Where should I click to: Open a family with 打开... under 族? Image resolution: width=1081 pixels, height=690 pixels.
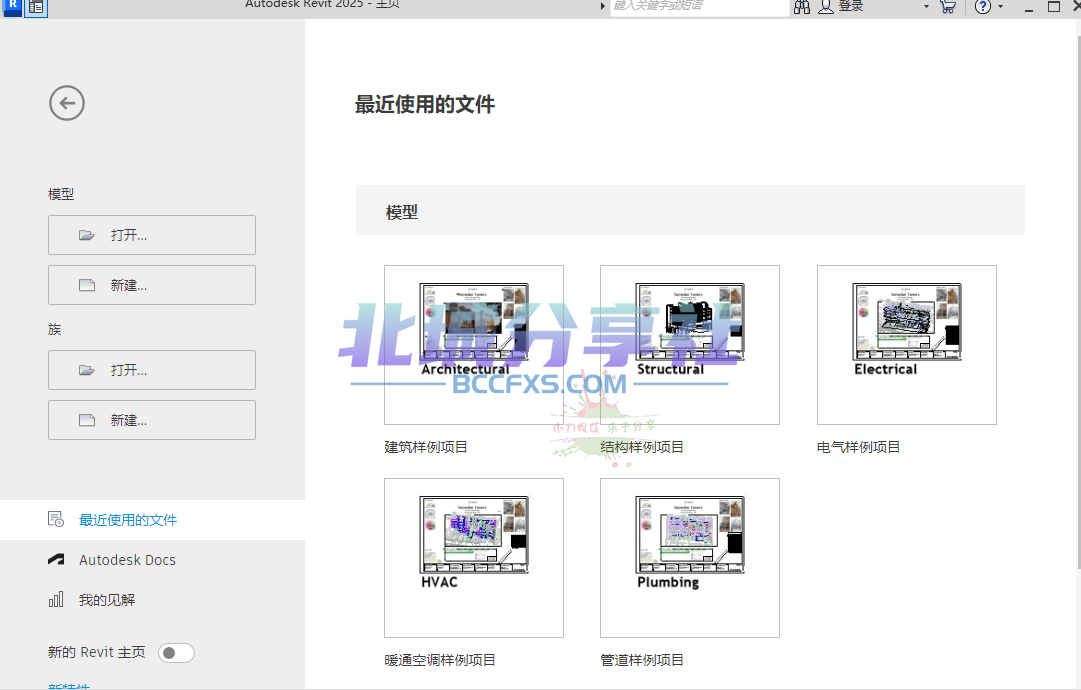click(x=152, y=370)
